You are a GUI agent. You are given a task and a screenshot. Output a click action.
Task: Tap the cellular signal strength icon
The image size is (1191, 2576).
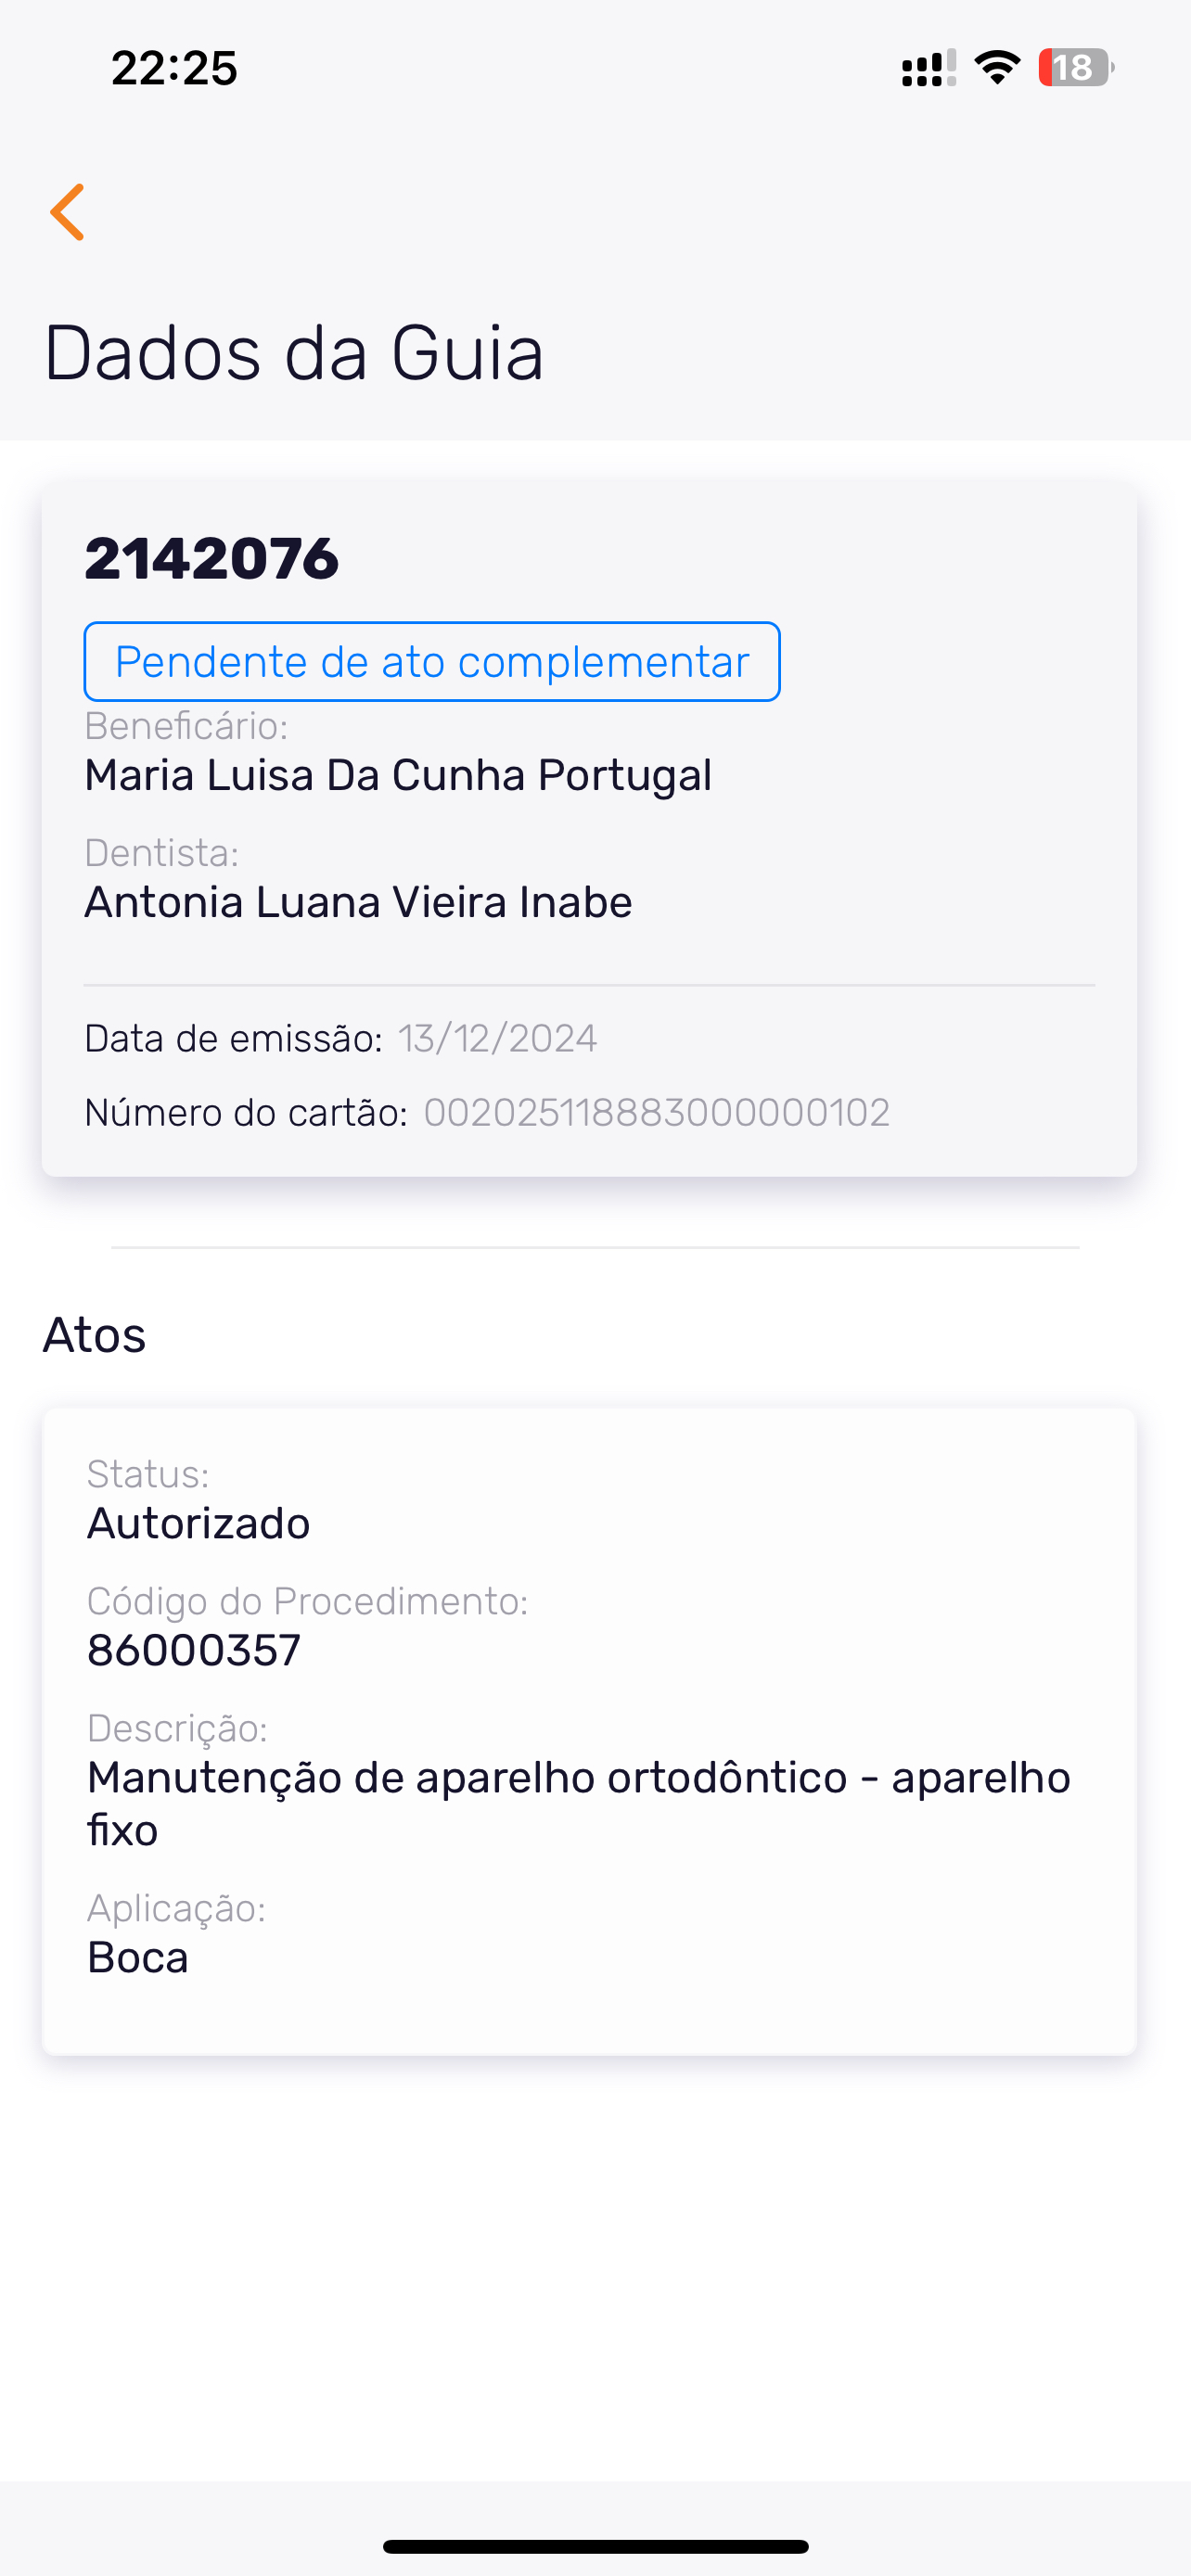pyautogui.click(x=928, y=68)
